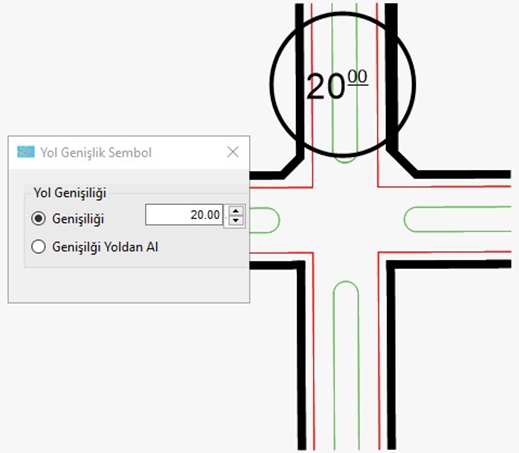Select the Genişilği Yoldan Al radio option
The image size is (519, 453).
tap(38, 247)
